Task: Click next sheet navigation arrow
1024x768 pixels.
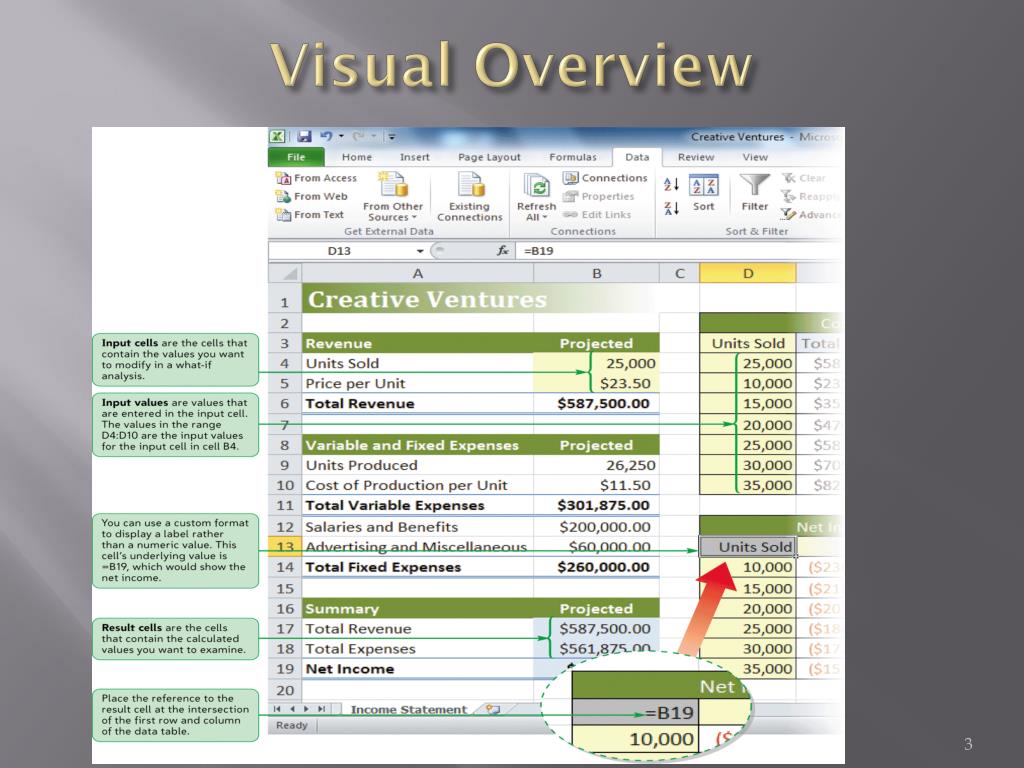Action: point(306,709)
